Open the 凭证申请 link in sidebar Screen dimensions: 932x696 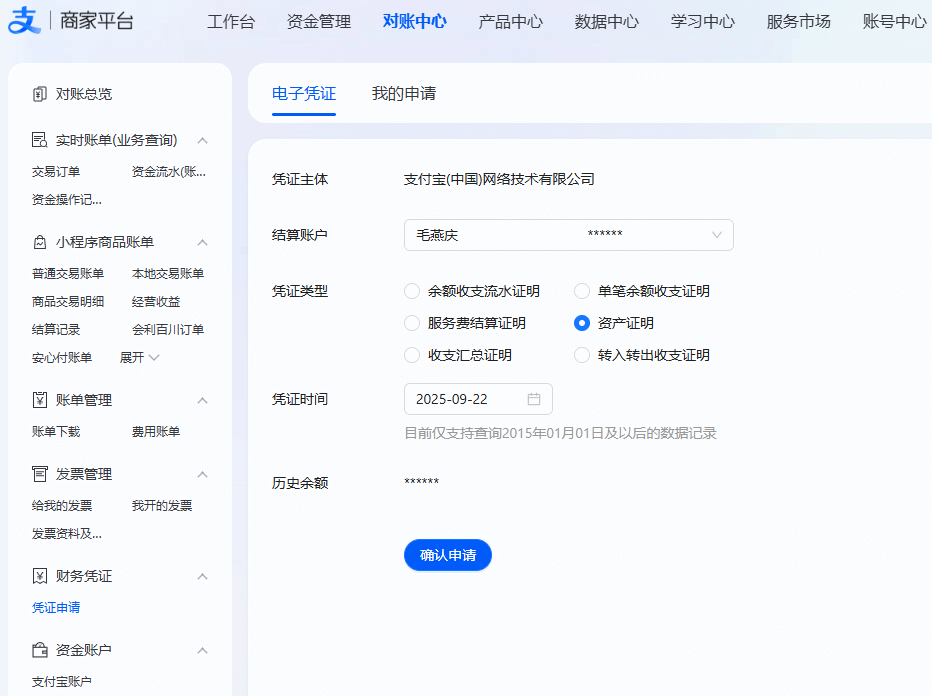coord(56,607)
